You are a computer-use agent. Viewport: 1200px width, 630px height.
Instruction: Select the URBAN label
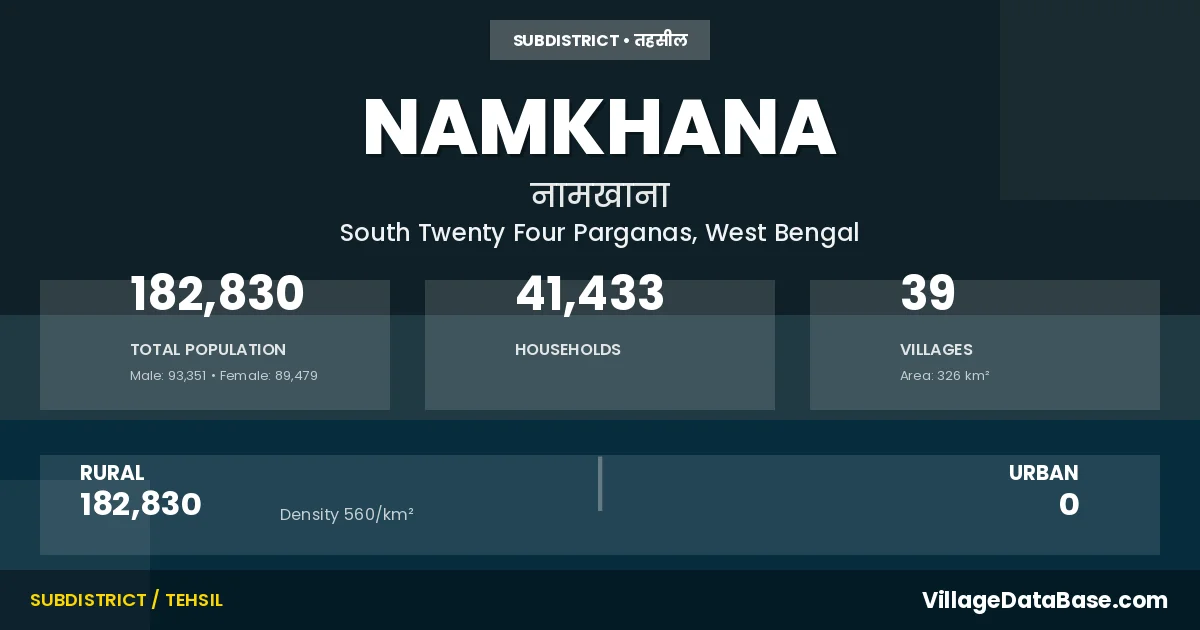1043,473
